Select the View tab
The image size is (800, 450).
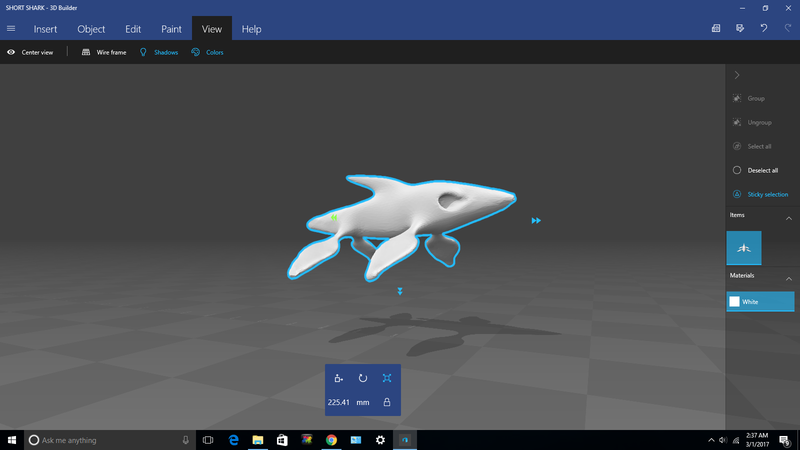[x=212, y=29]
